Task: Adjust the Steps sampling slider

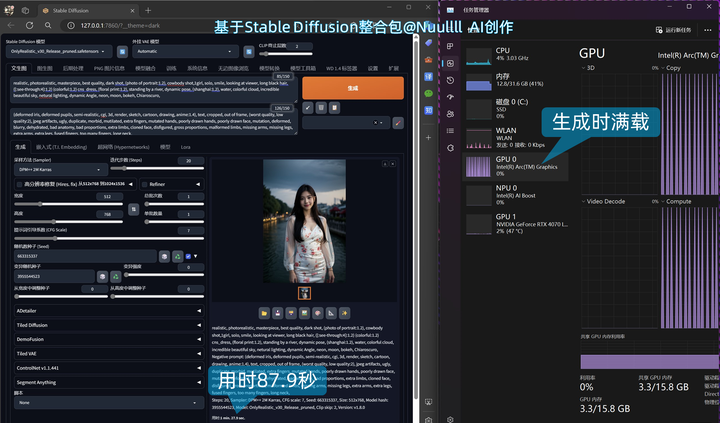Action: tap(157, 168)
